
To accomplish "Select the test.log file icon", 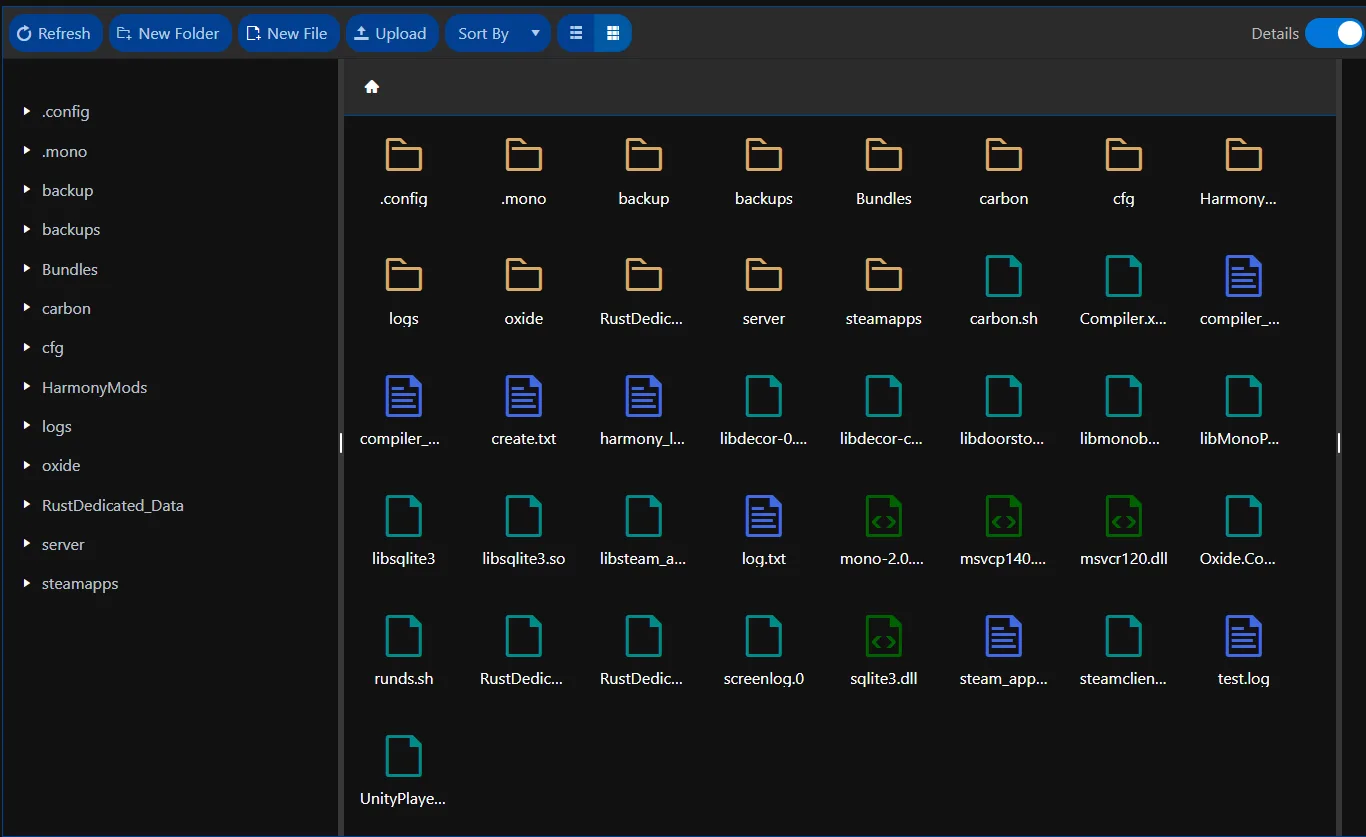I will click(x=1244, y=636).
